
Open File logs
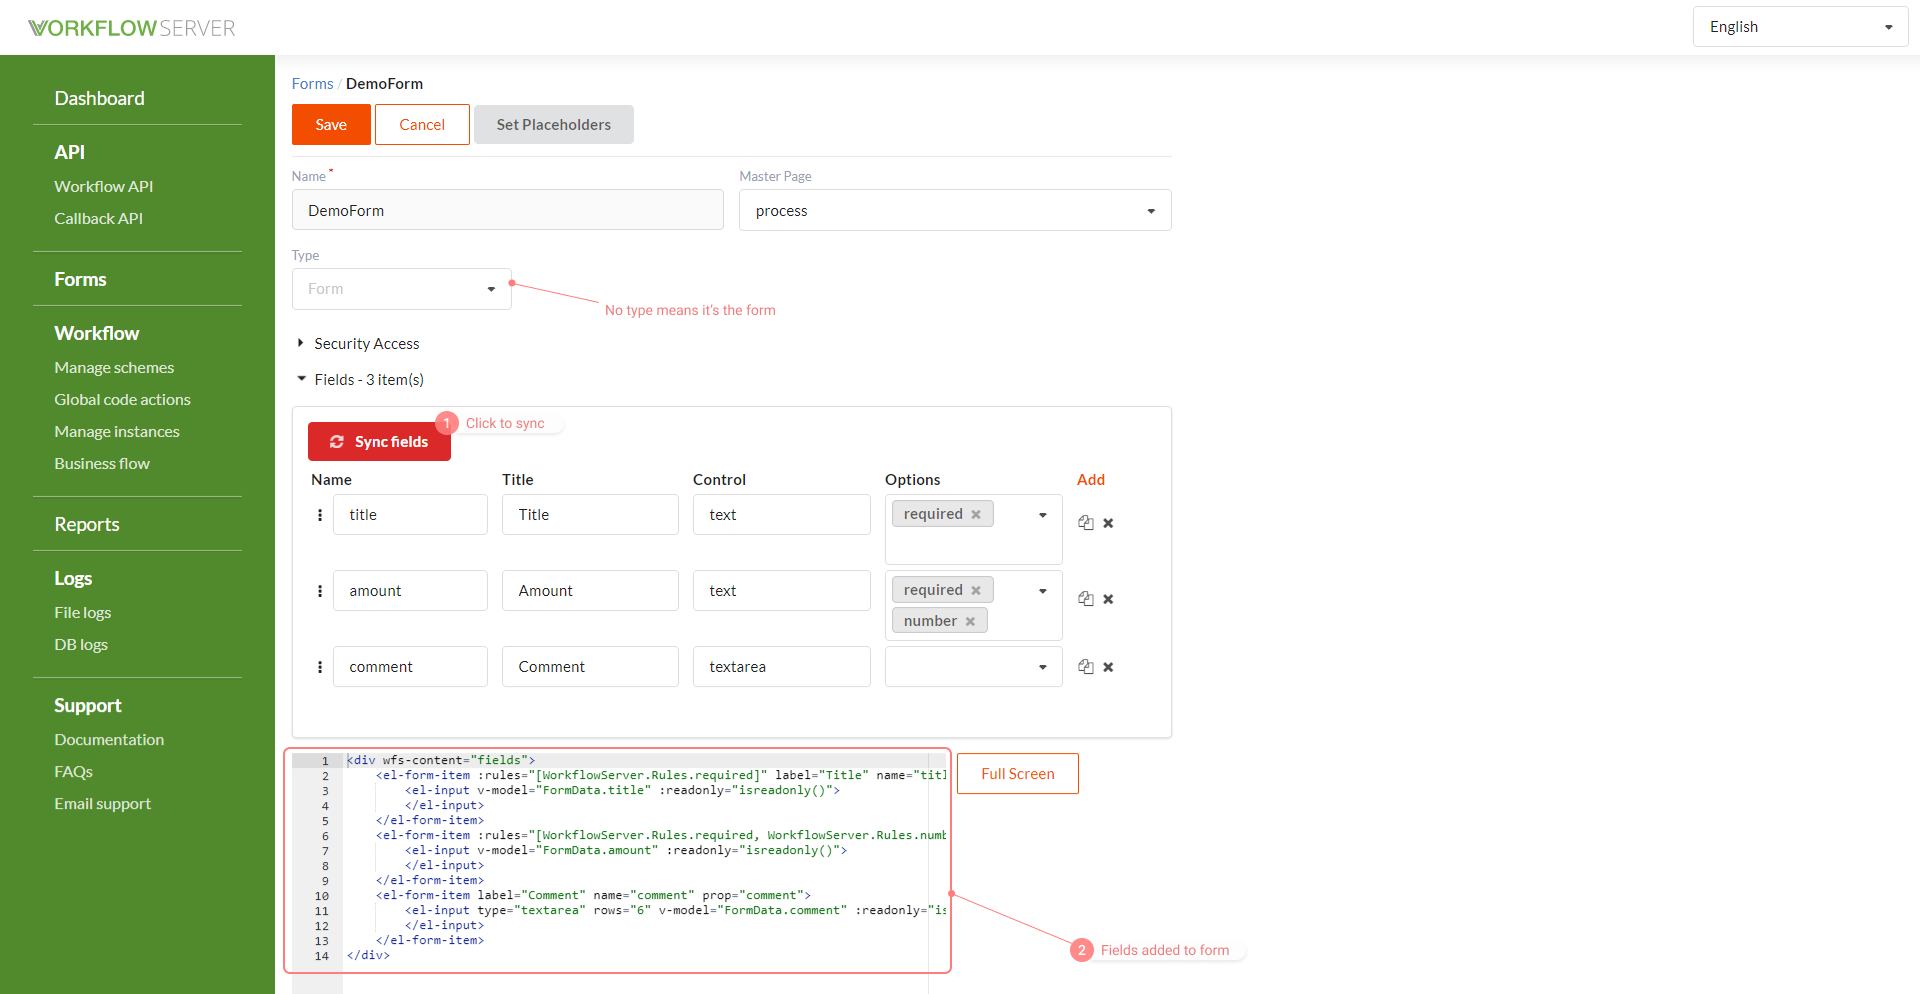click(82, 612)
